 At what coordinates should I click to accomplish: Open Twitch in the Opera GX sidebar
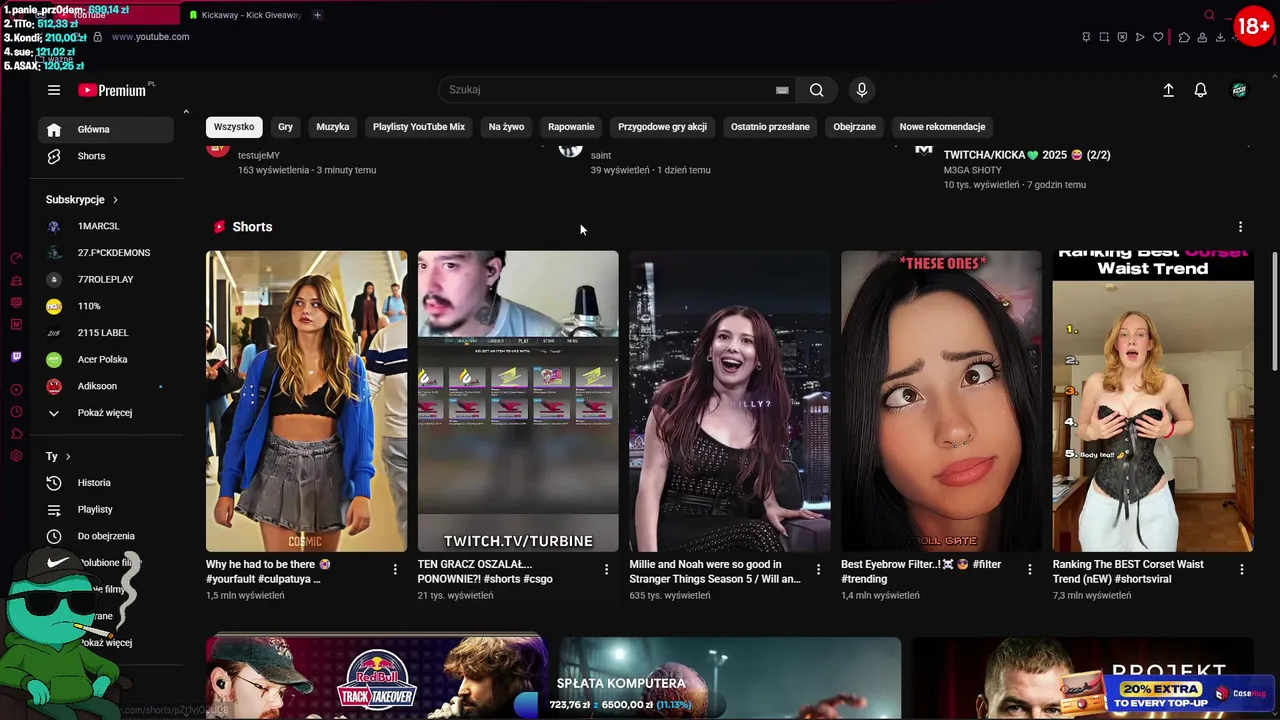click(16, 356)
